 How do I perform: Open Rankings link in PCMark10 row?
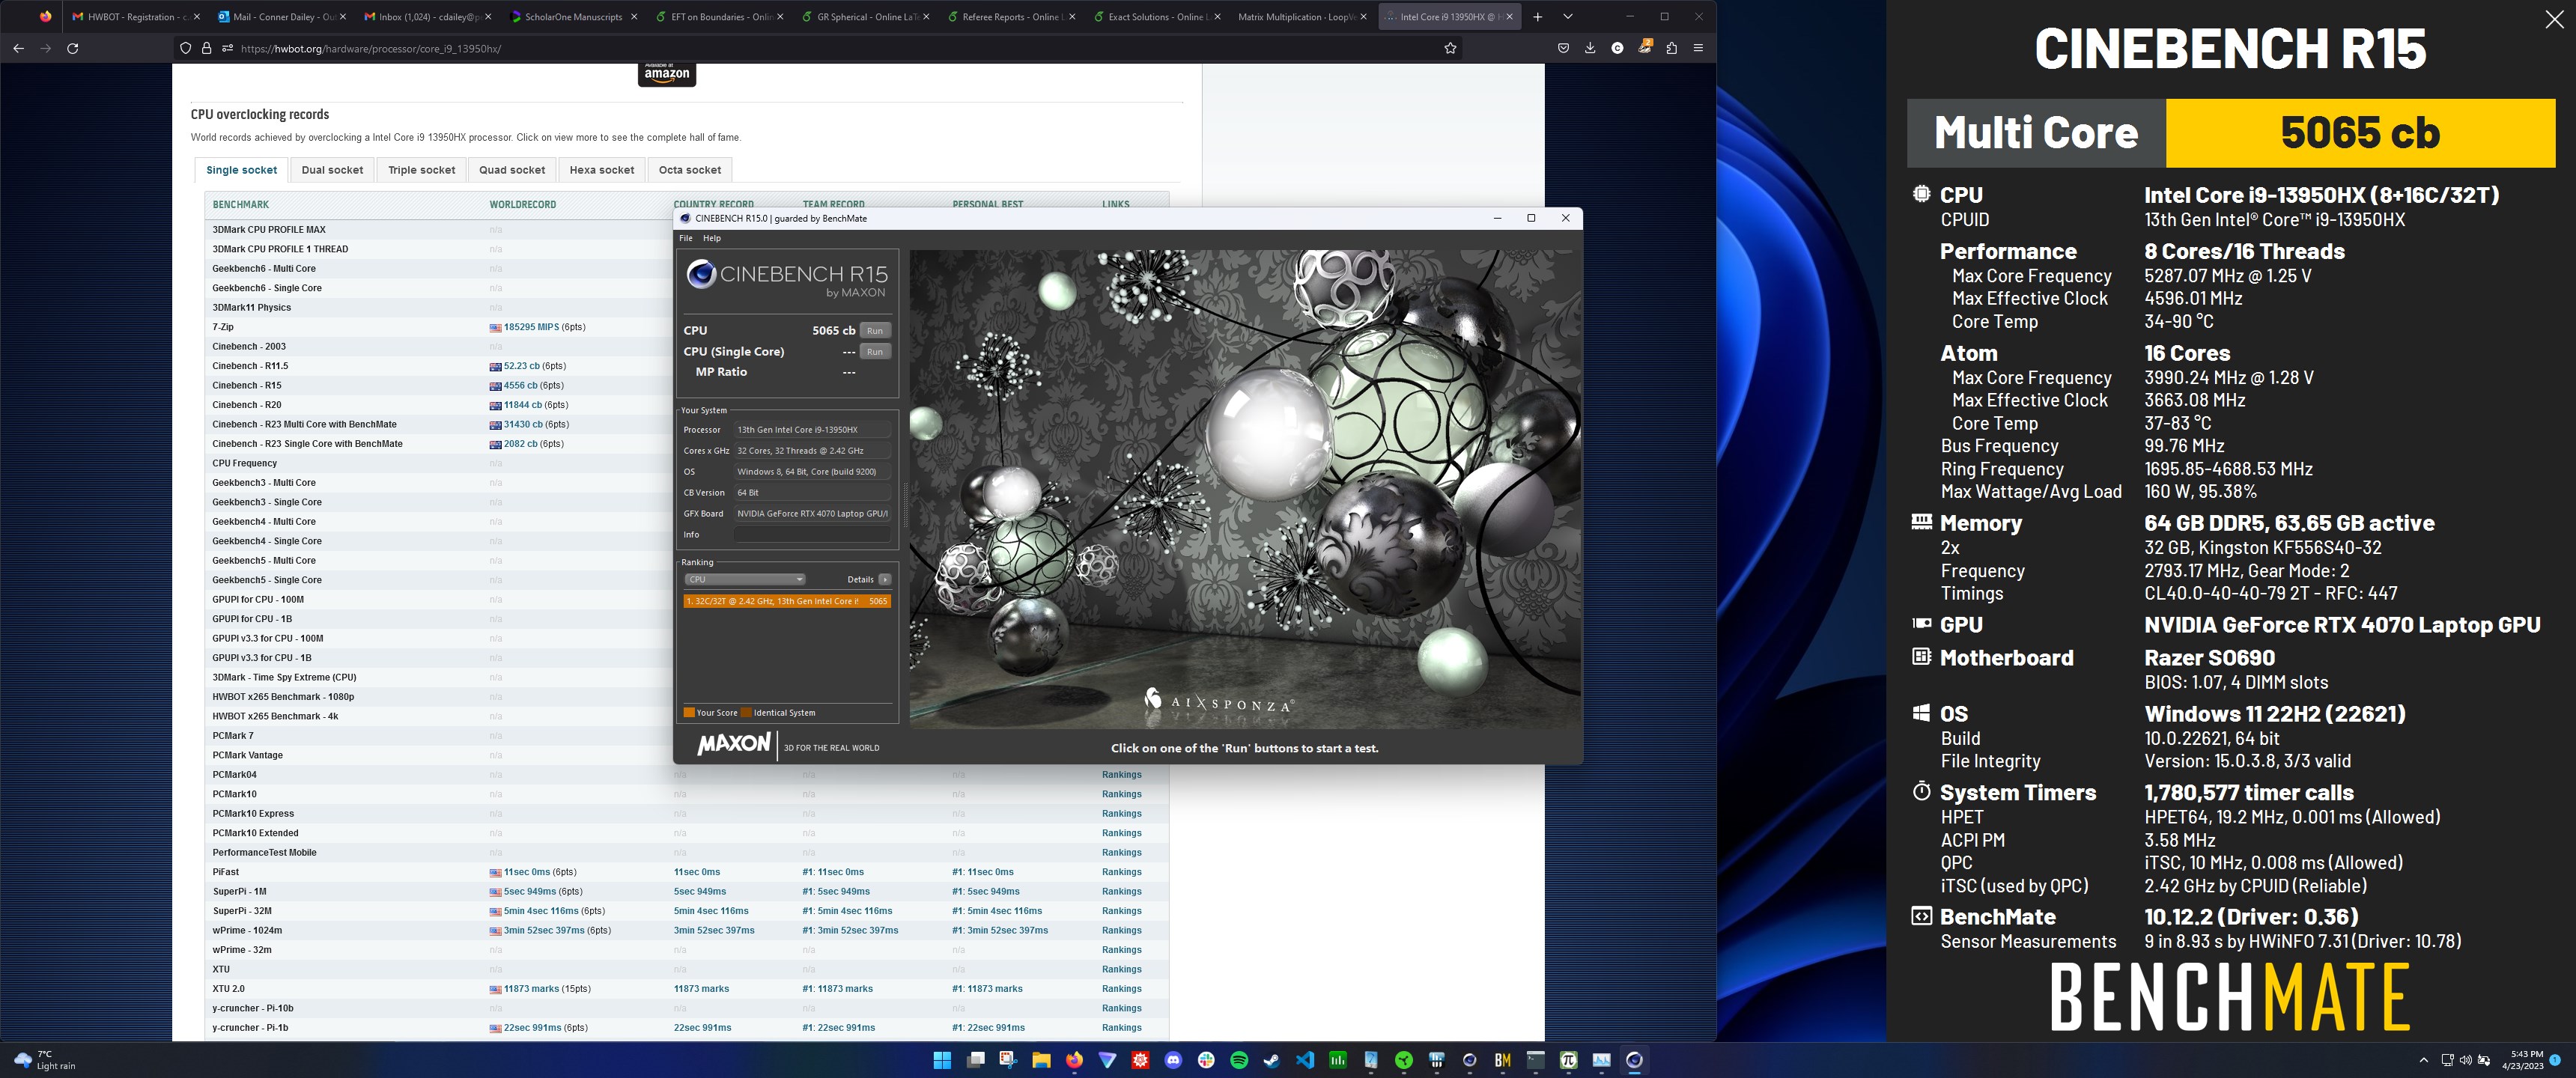(1121, 794)
